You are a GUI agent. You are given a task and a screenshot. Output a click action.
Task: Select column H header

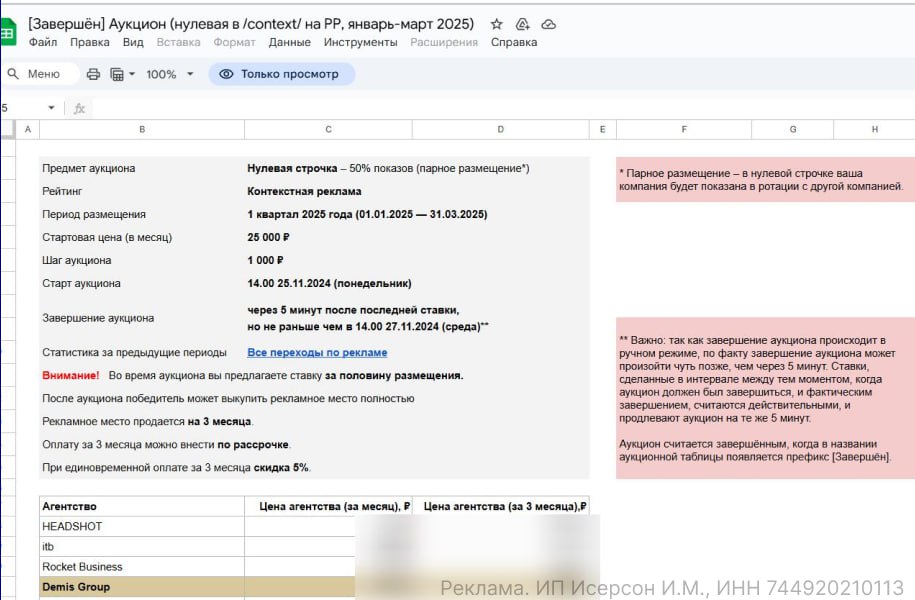874,130
